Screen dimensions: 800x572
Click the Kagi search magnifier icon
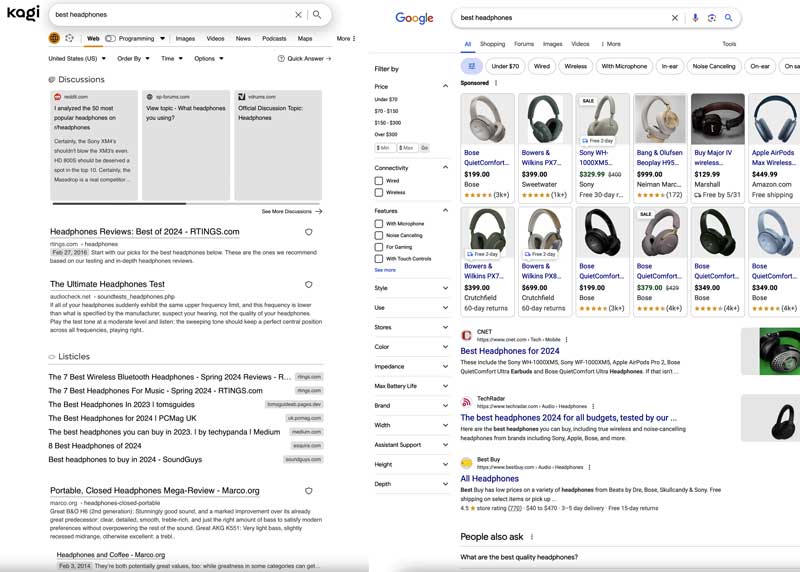pyautogui.click(x=317, y=14)
